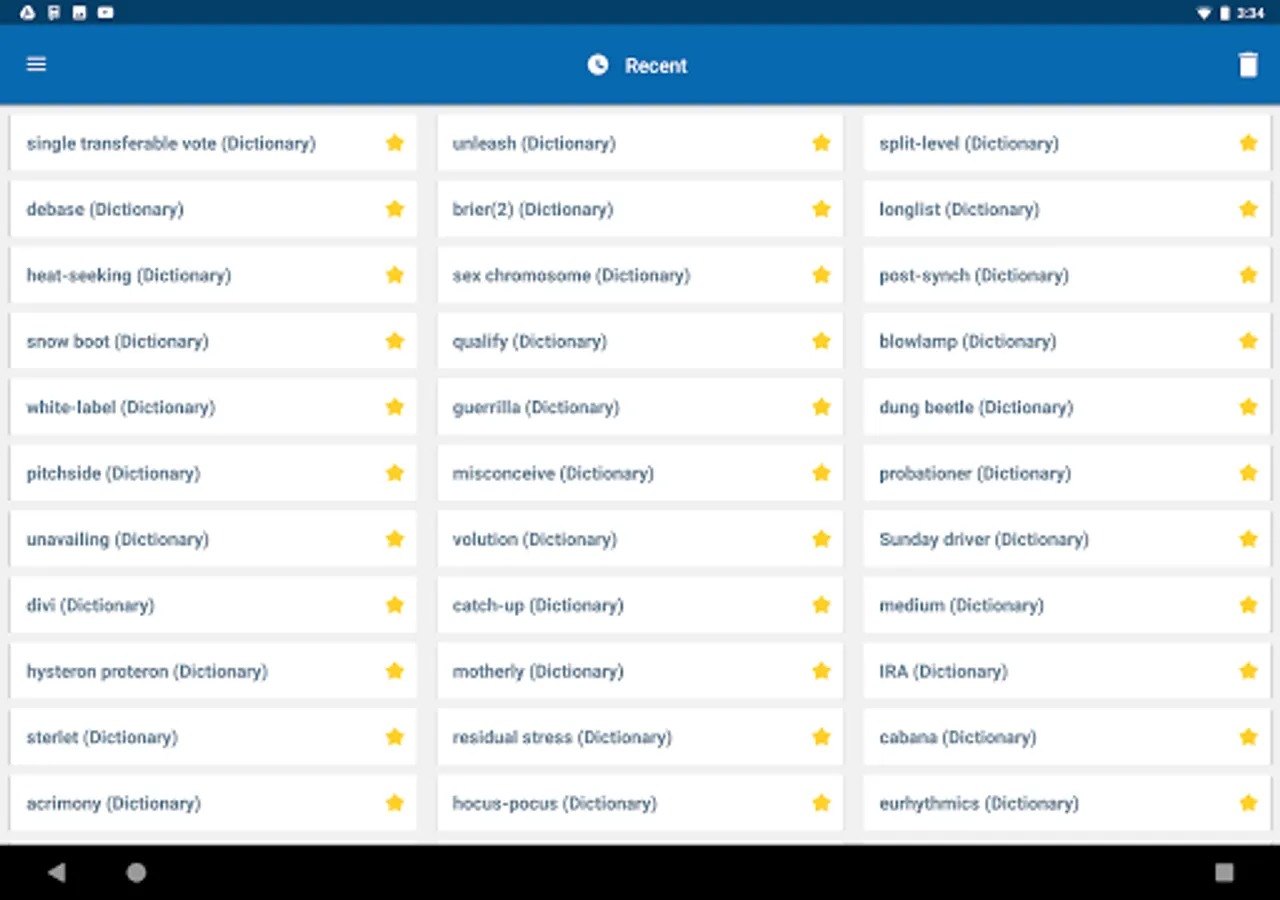Viewport: 1280px width, 900px height.
Task: Open the hamburger navigation menu
Action: [36, 64]
